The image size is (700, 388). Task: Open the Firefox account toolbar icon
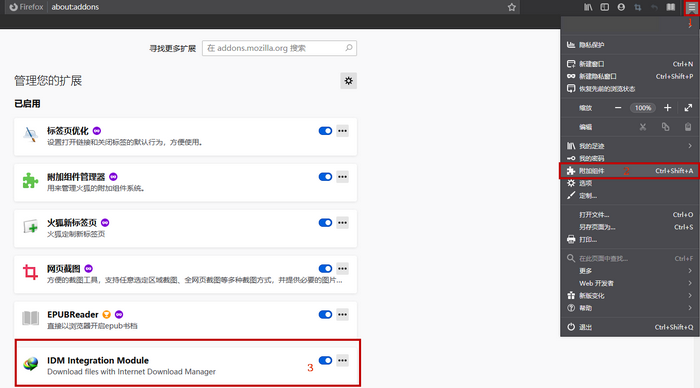(621, 7)
